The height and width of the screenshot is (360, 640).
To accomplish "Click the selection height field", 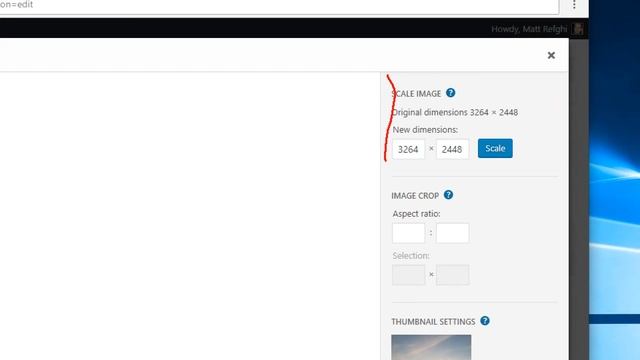I will coord(452,275).
